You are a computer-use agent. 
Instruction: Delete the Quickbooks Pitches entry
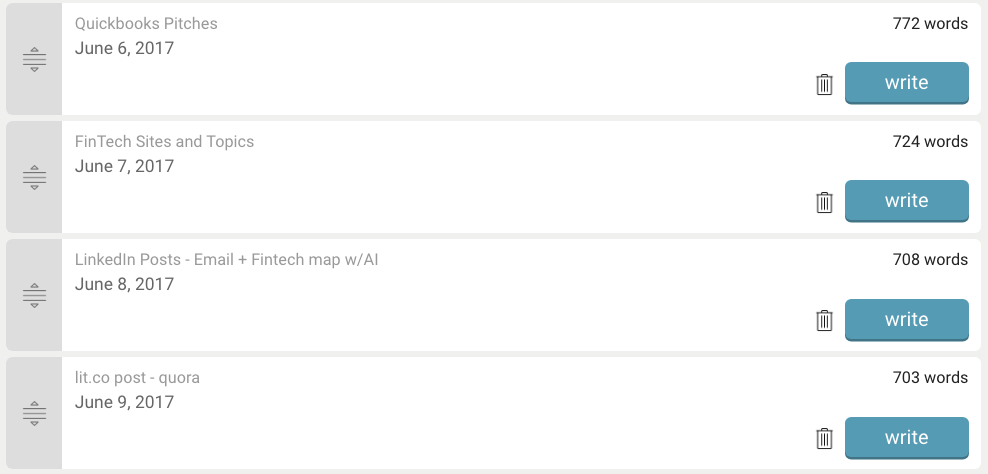tap(824, 84)
